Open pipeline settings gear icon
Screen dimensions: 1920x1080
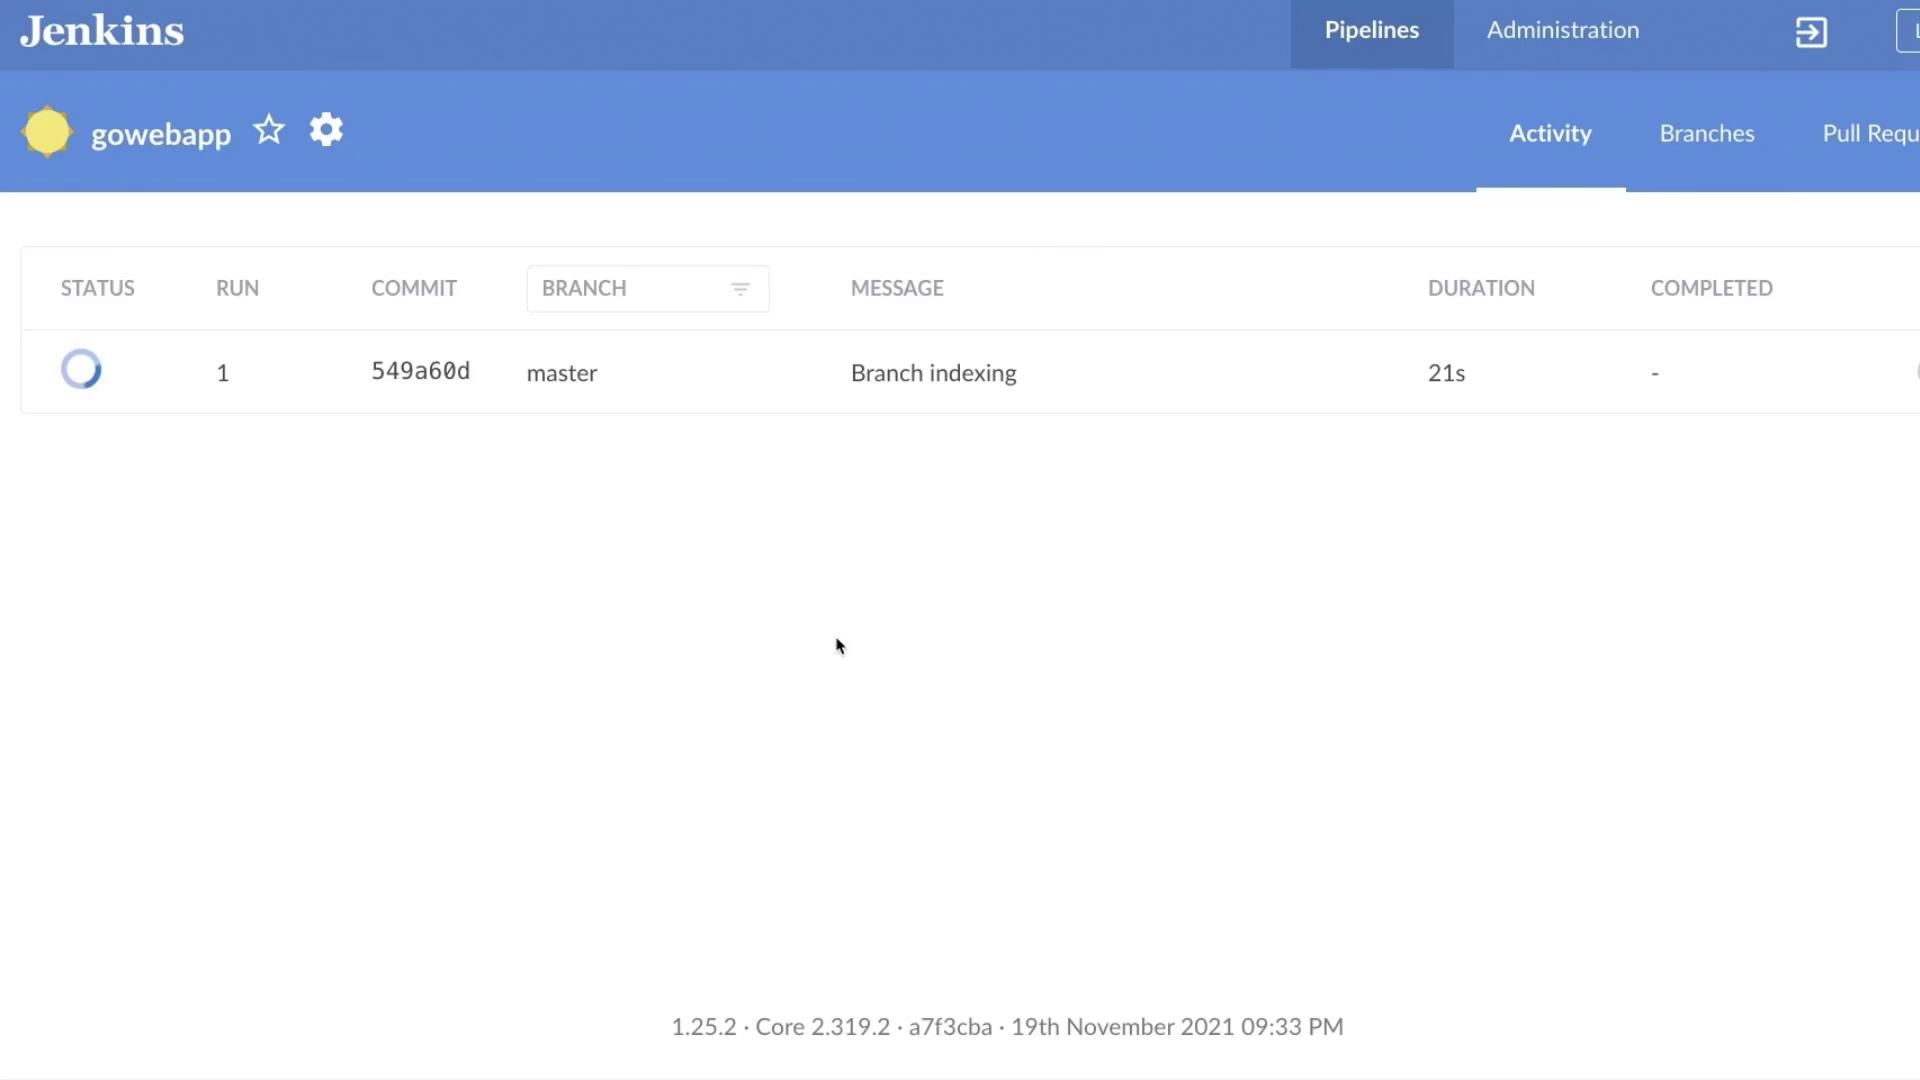(326, 130)
